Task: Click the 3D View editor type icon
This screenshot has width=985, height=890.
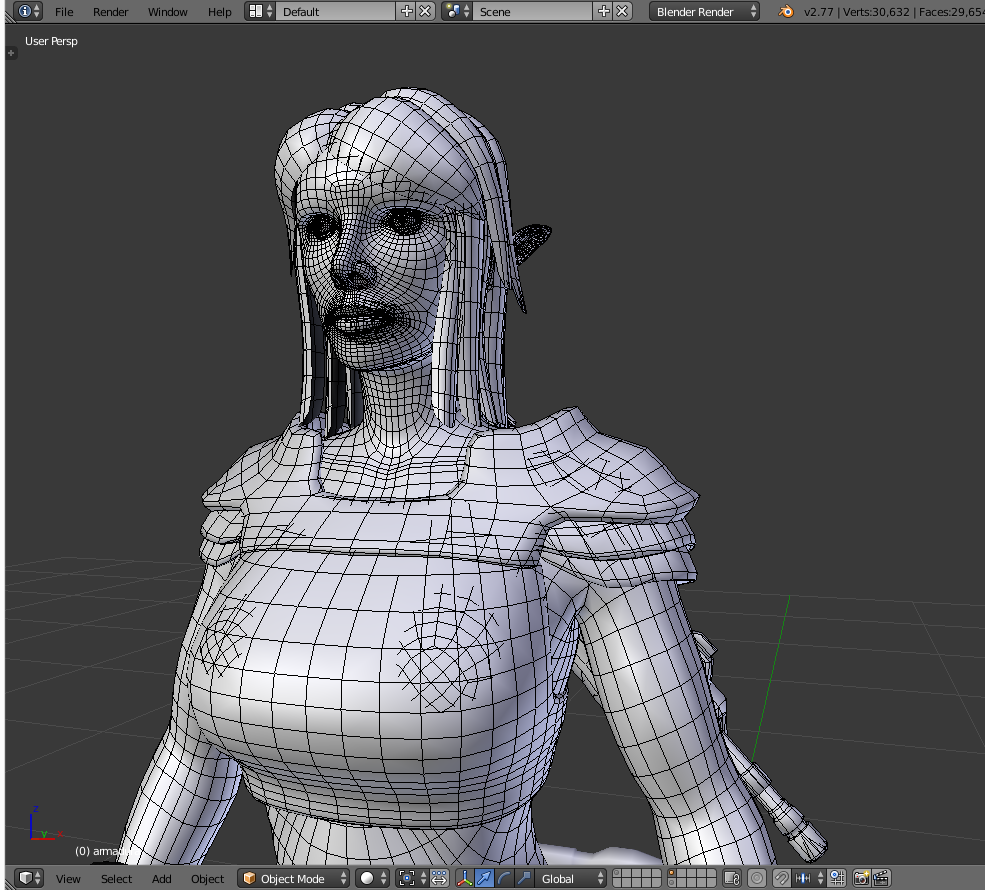Action: pos(25,878)
